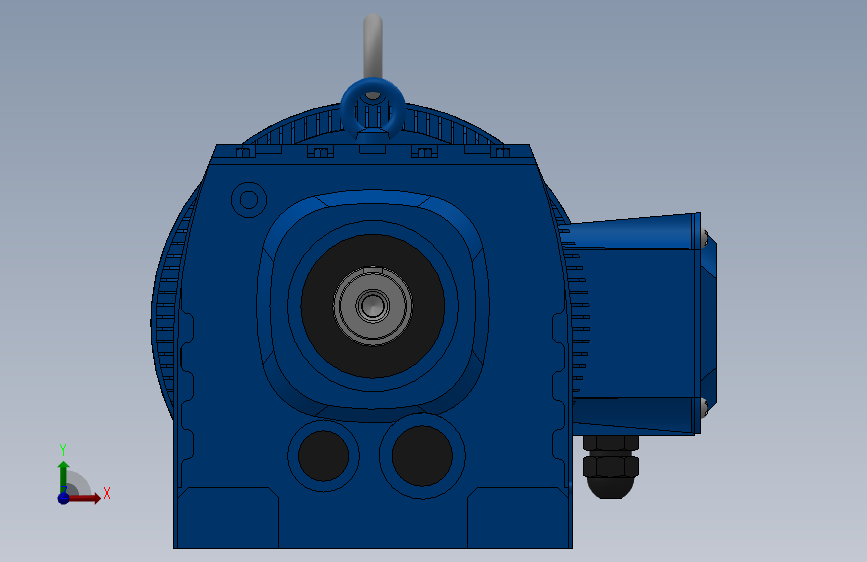Pick the black cable gland under terminal box

610,466
